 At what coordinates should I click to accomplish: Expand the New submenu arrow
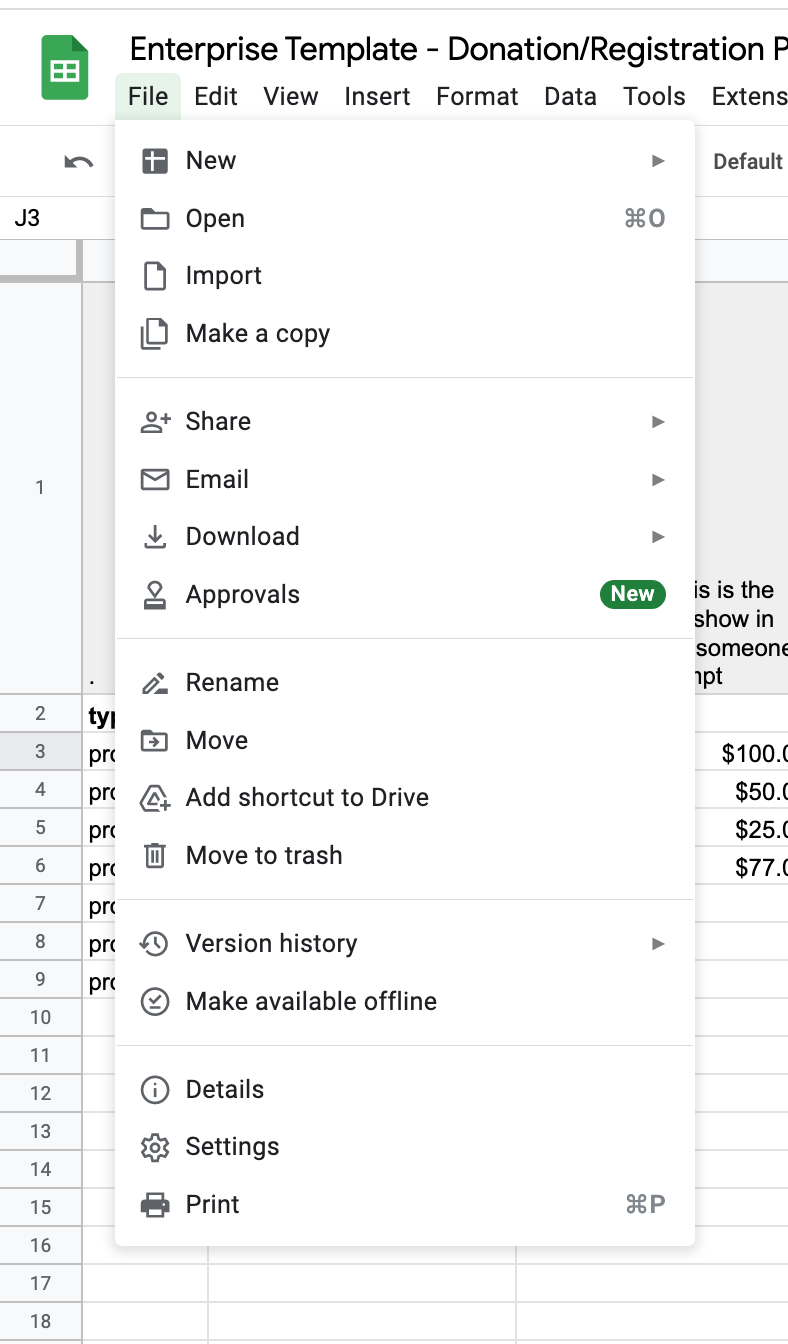[x=658, y=161]
